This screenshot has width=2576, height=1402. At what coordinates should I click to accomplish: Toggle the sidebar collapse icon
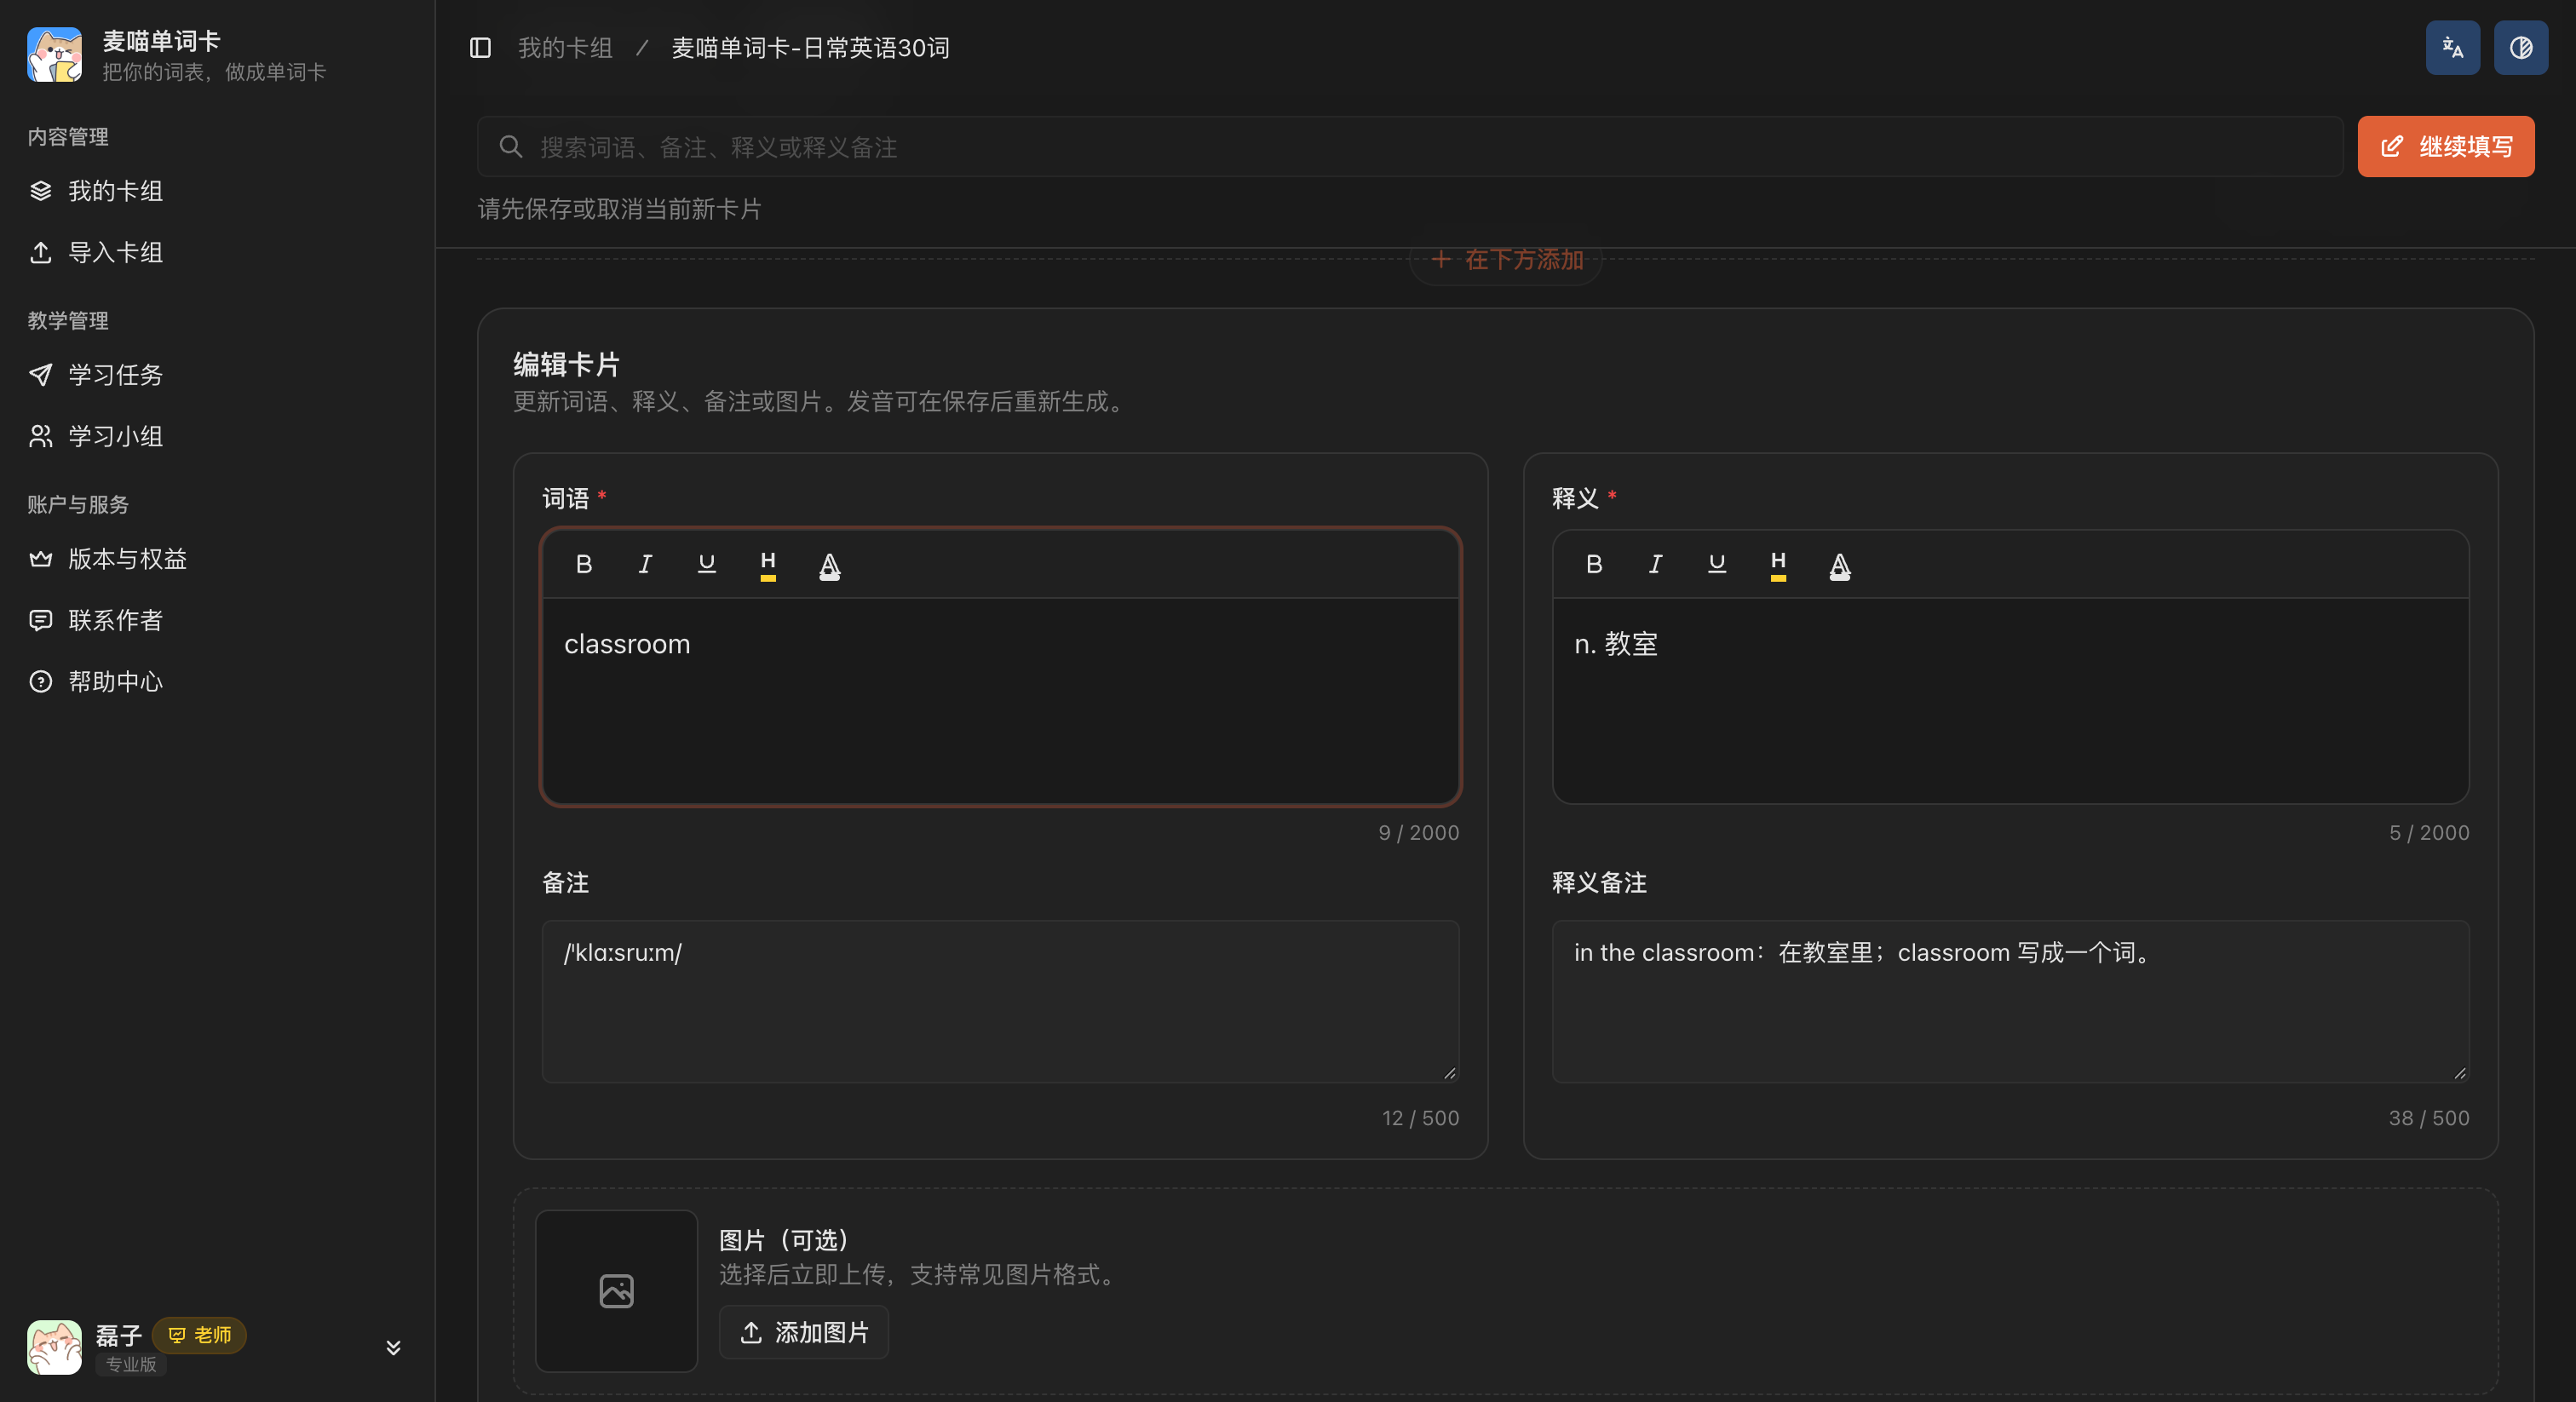480,48
